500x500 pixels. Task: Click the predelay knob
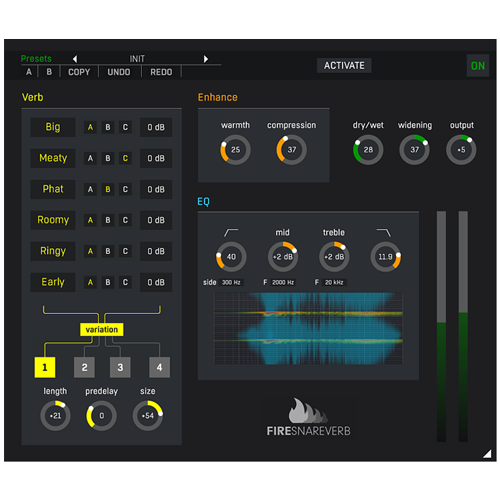101,416
